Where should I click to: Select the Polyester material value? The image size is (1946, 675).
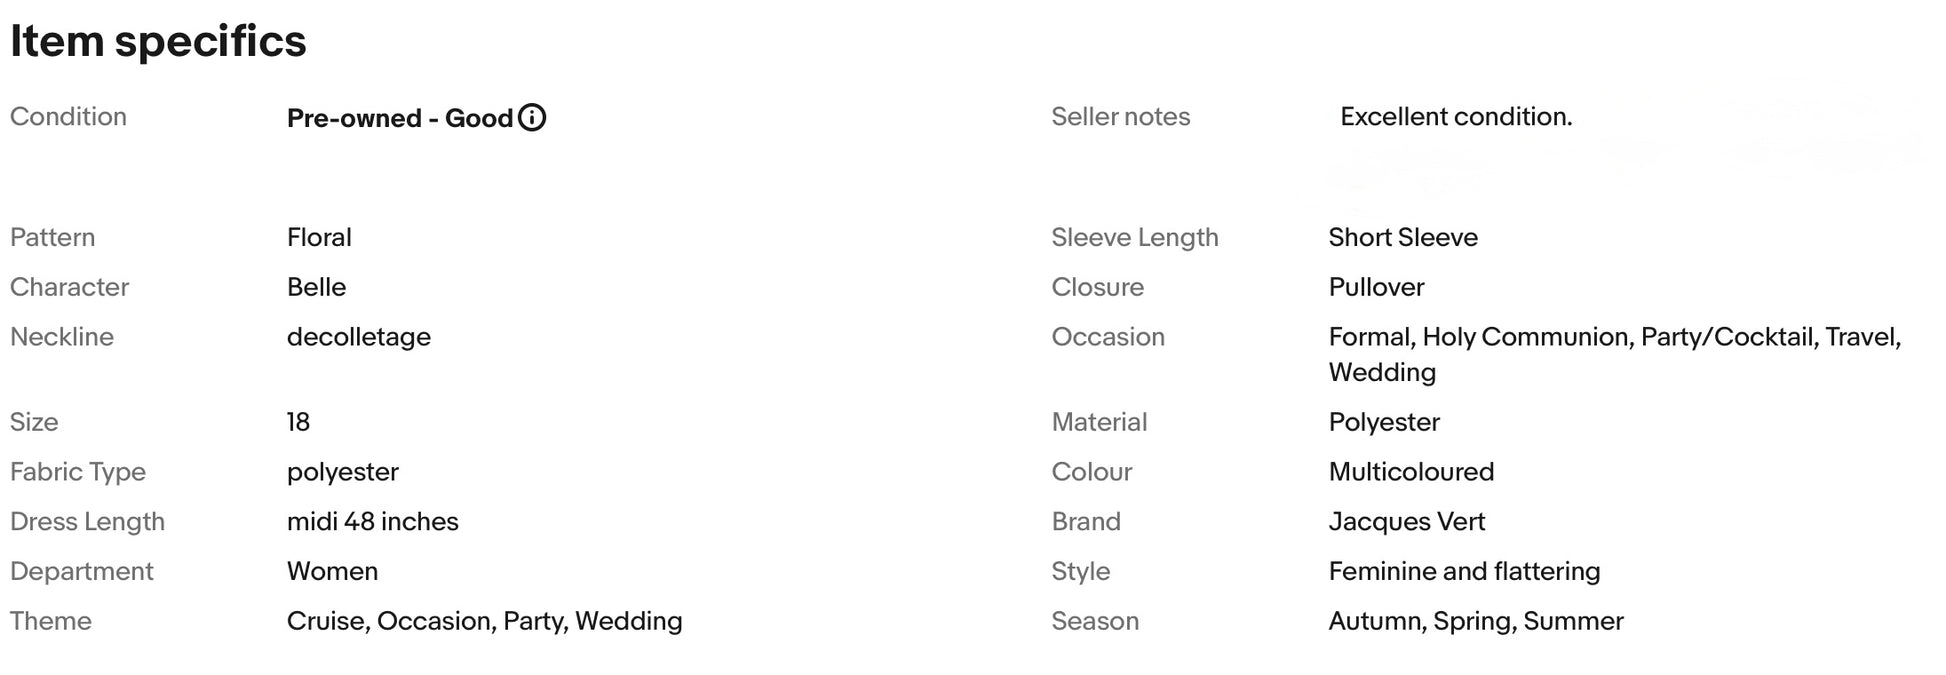(x=1384, y=422)
